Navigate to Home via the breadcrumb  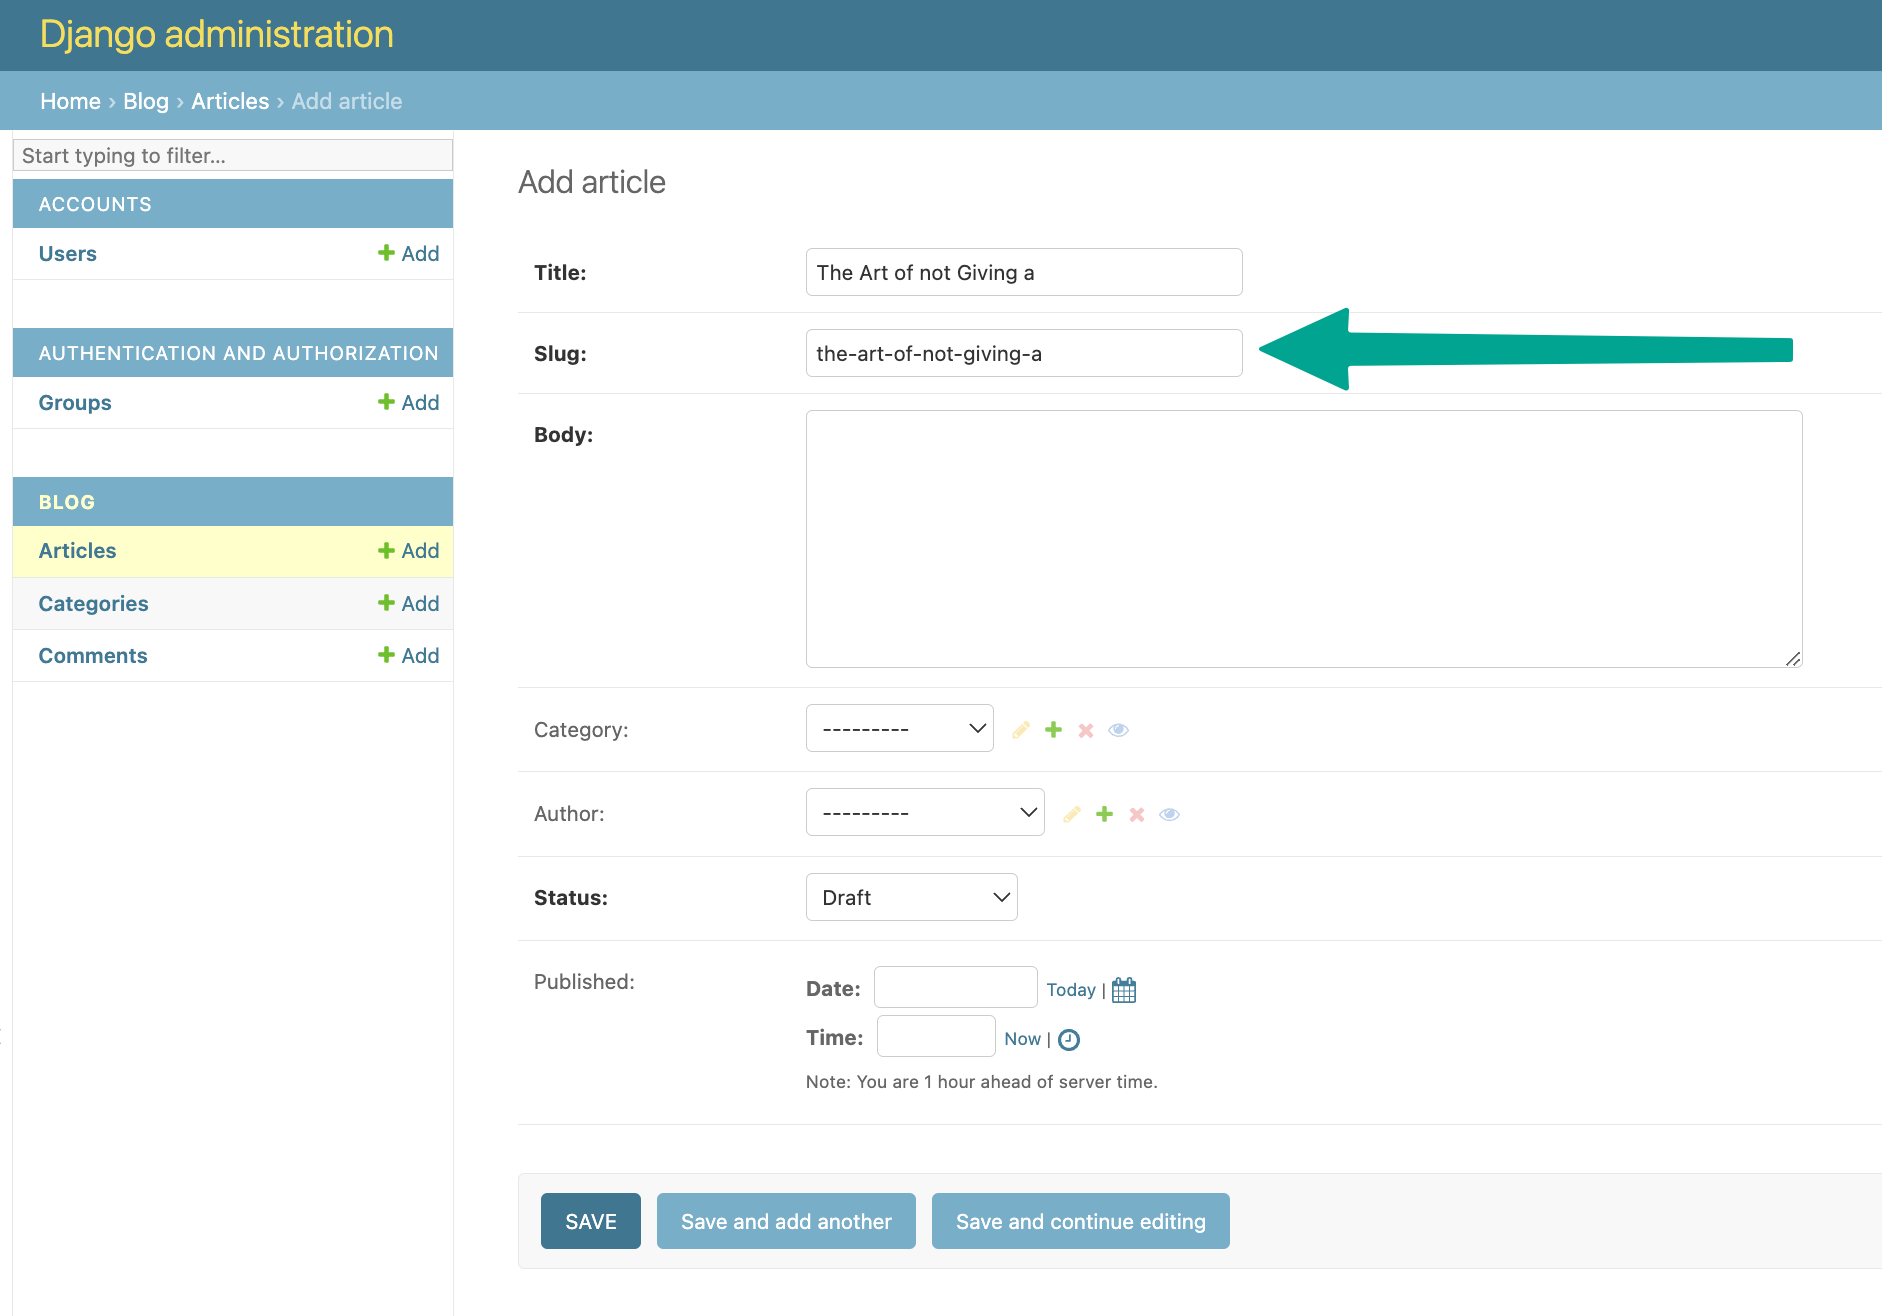70,101
